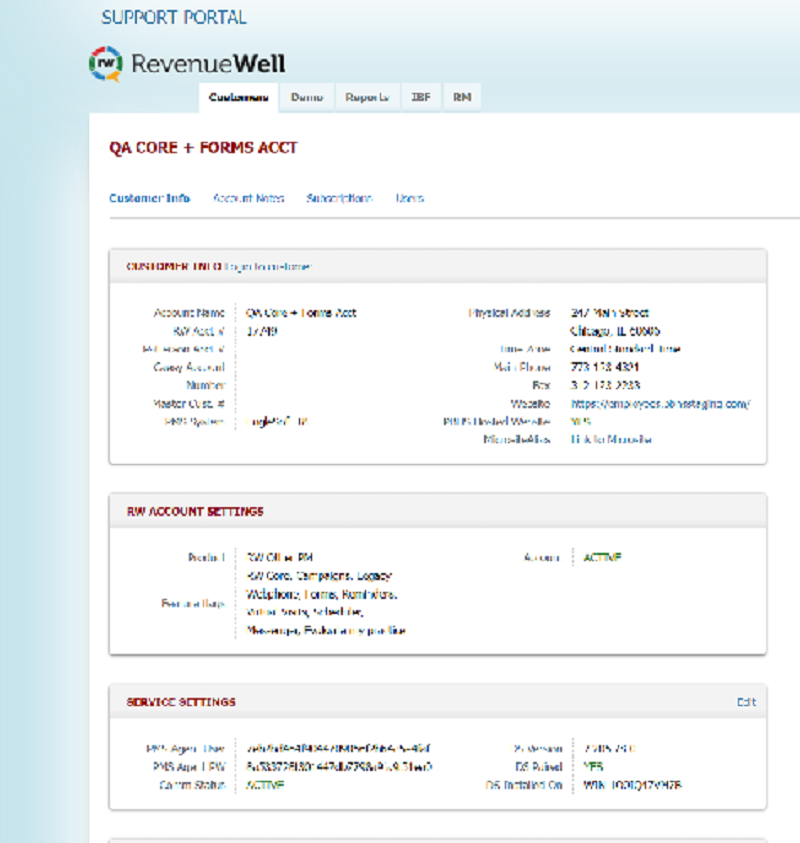Image resolution: width=800 pixels, height=843 pixels.
Task: Click the RevenueWell logo
Action: click(187, 64)
